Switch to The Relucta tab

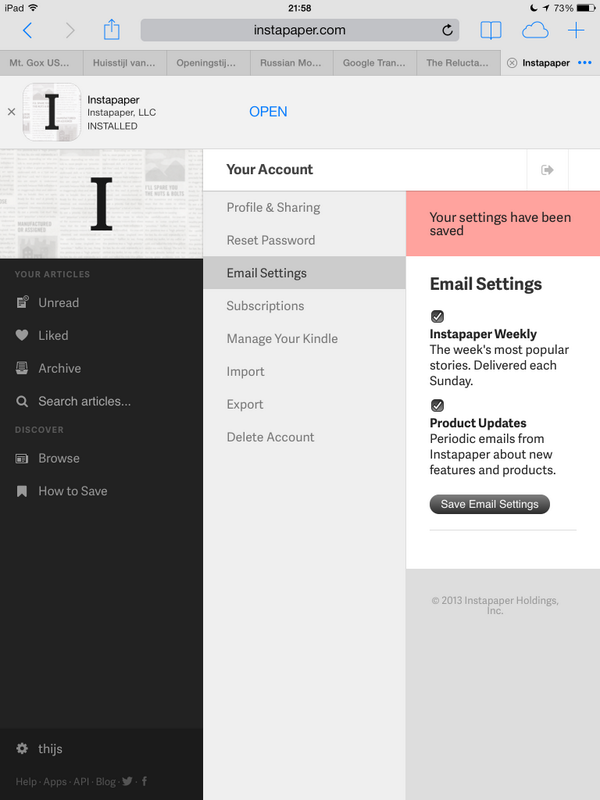tap(458, 63)
